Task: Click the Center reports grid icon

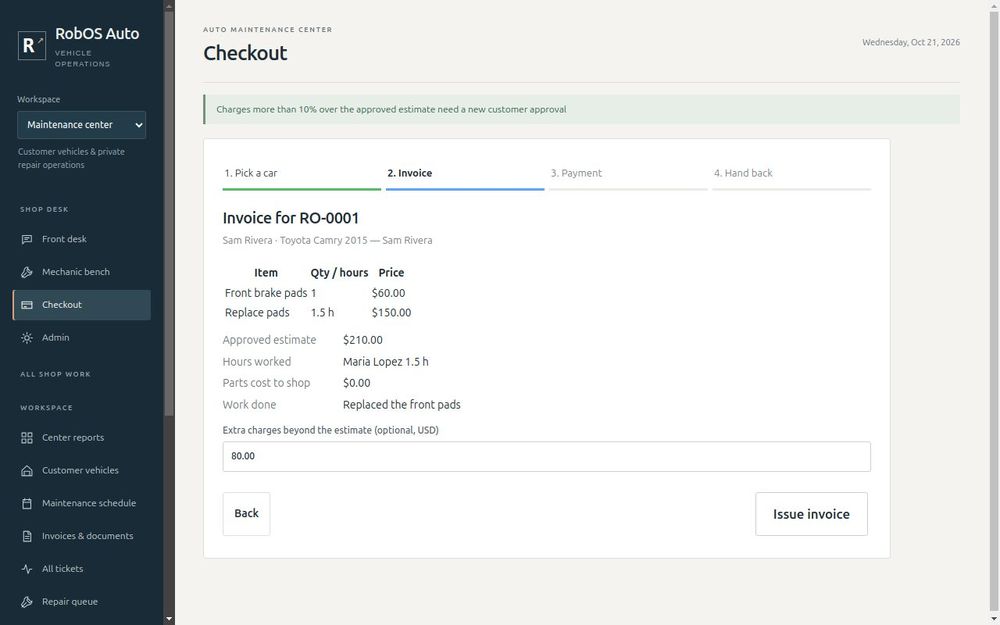Action: 27,438
